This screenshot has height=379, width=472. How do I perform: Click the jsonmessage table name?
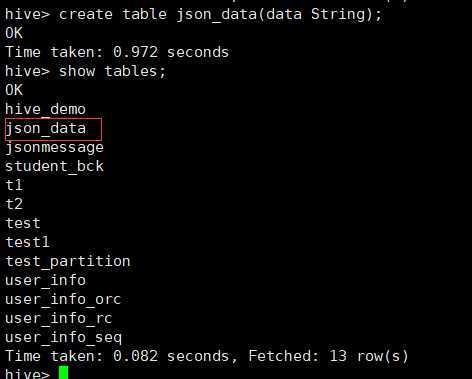(x=54, y=148)
